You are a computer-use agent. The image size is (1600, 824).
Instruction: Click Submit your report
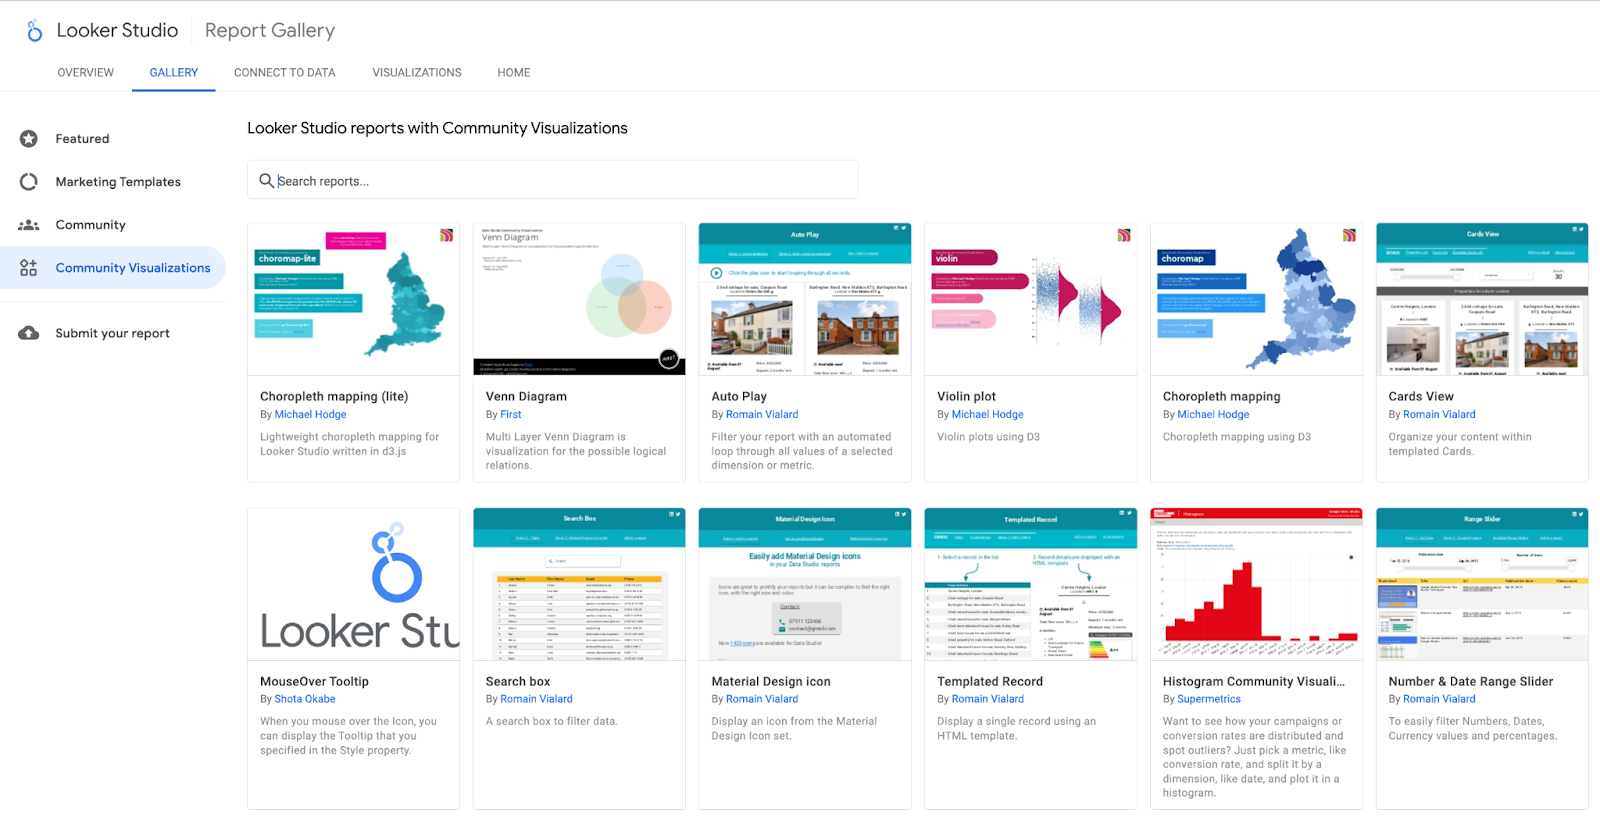[113, 333]
